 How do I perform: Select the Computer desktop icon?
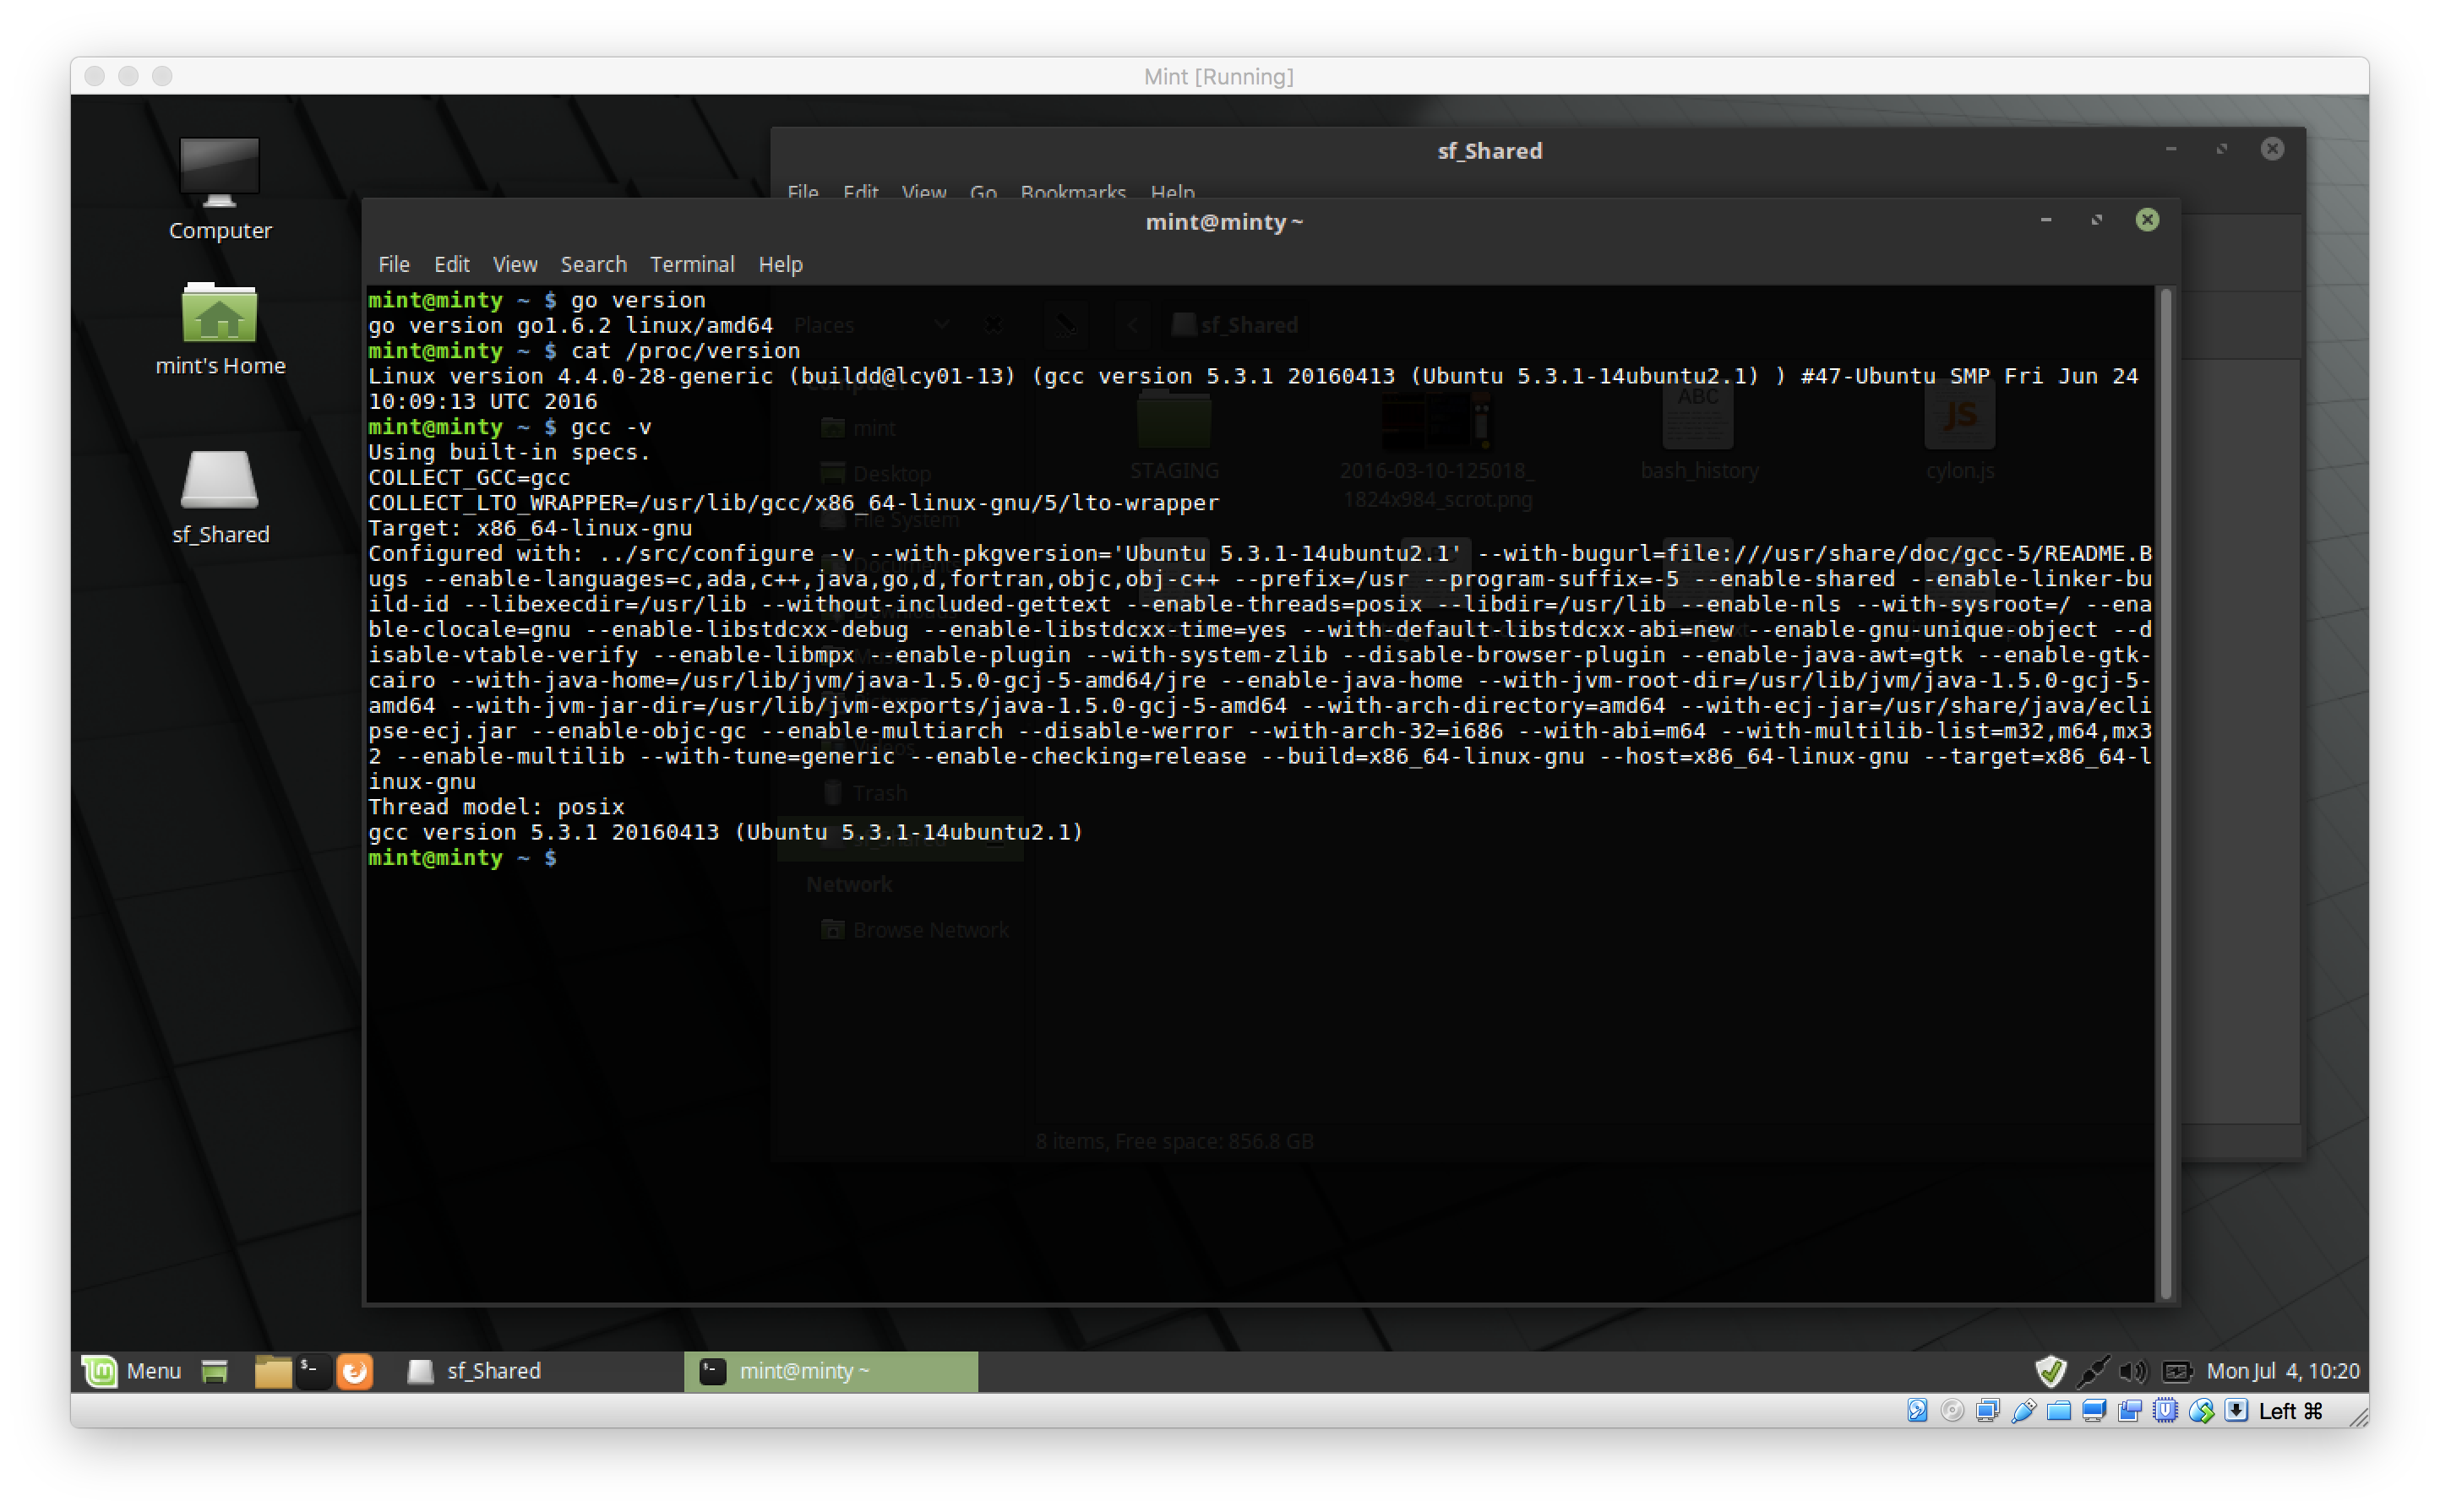tap(220, 190)
